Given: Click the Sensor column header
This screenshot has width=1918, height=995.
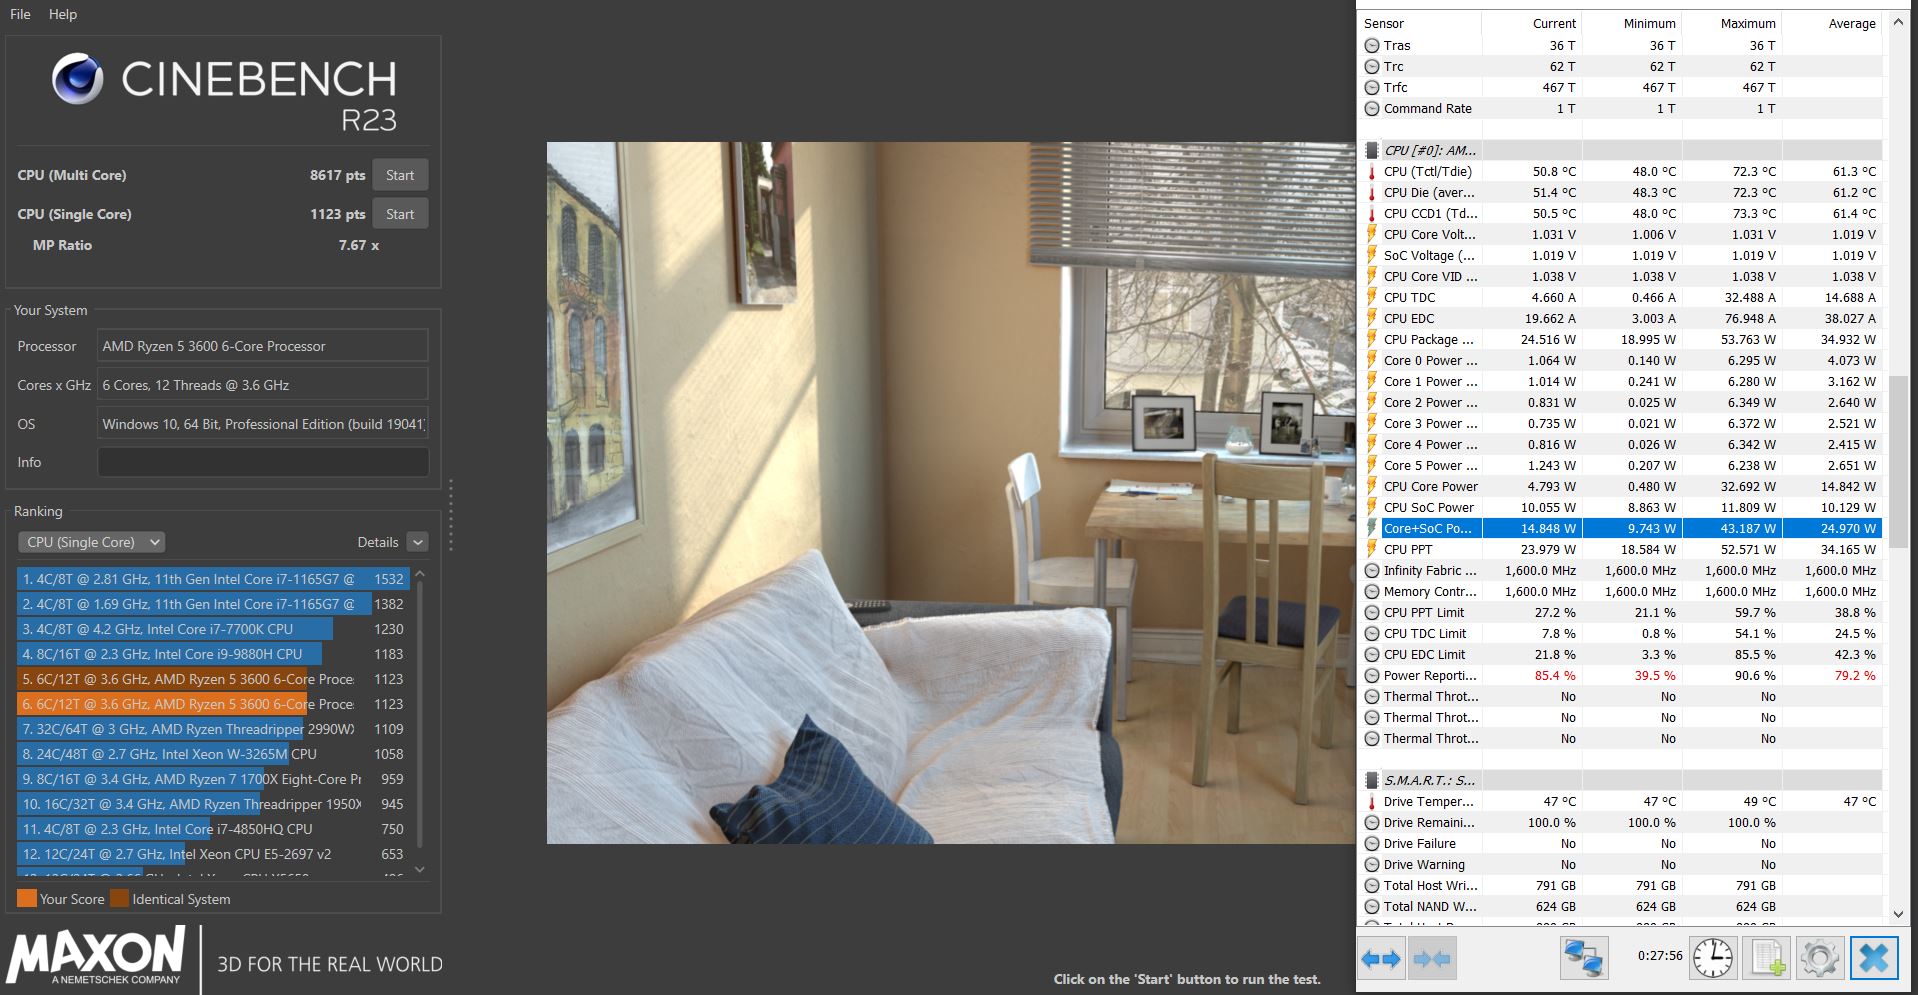Looking at the screenshot, I should click(x=1419, y=23).
